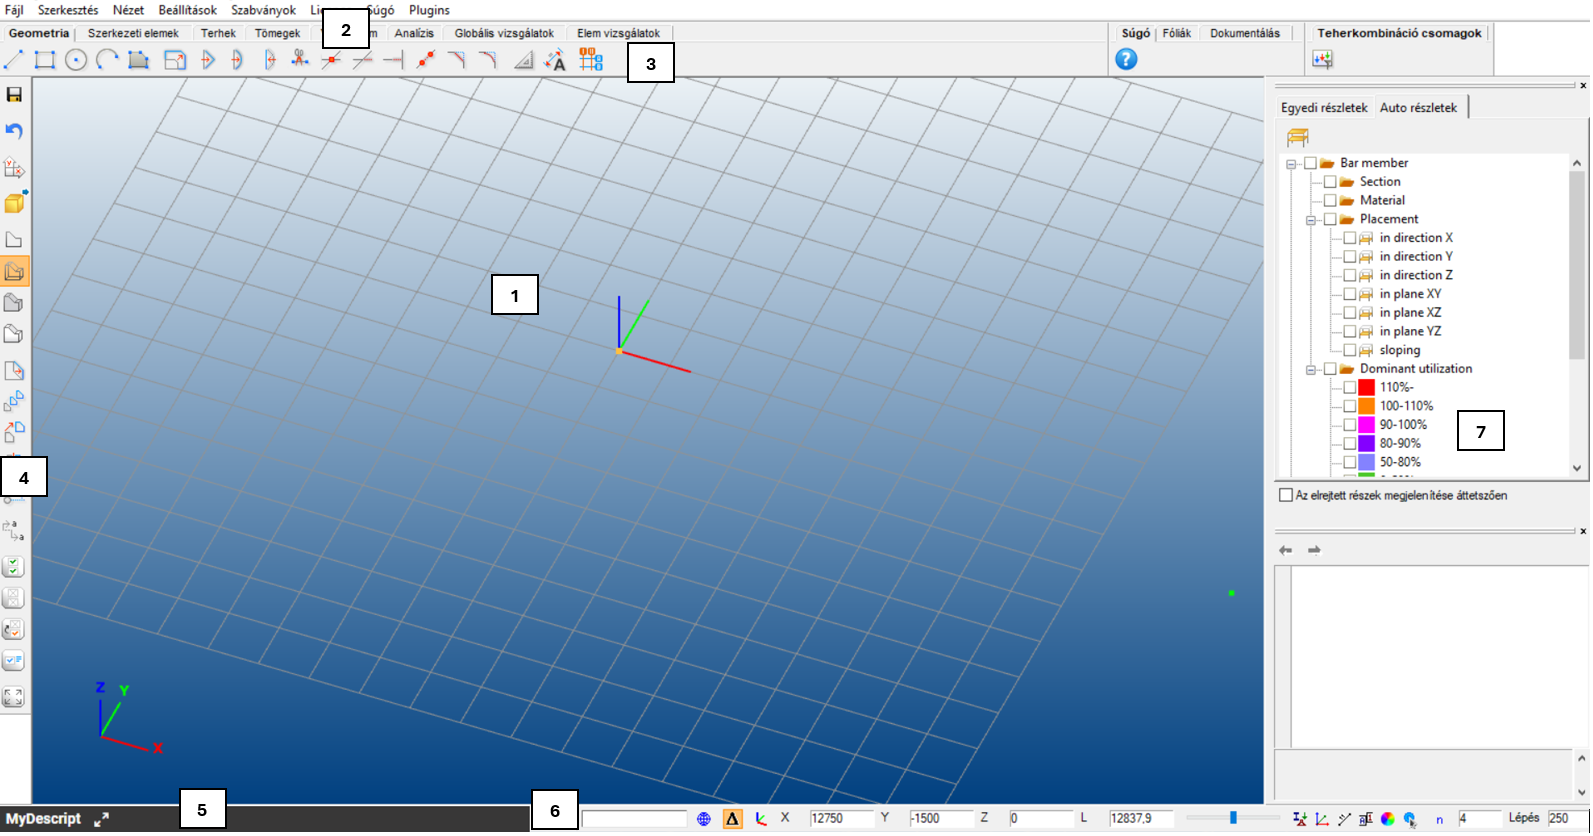Image resolution: width=1593 pixels, height=836 pixels.
Task: Click the portion manager icon above tree
Action: (1297, 136)
